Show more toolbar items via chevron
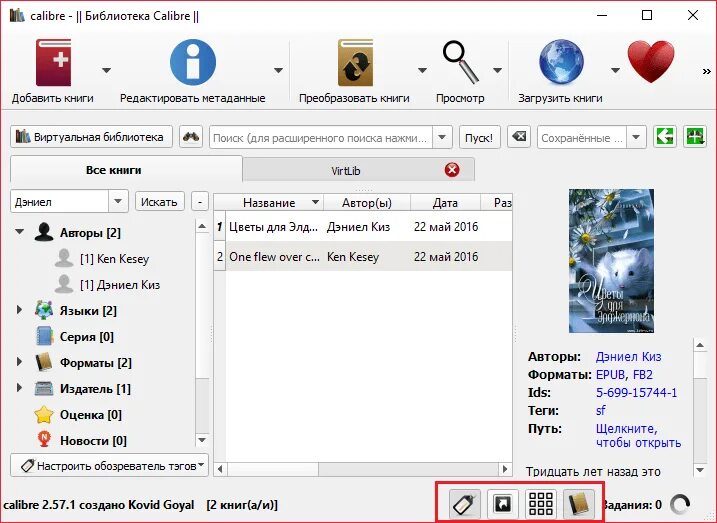This screenshot has width=717, height=523. (x=706, y=71)
